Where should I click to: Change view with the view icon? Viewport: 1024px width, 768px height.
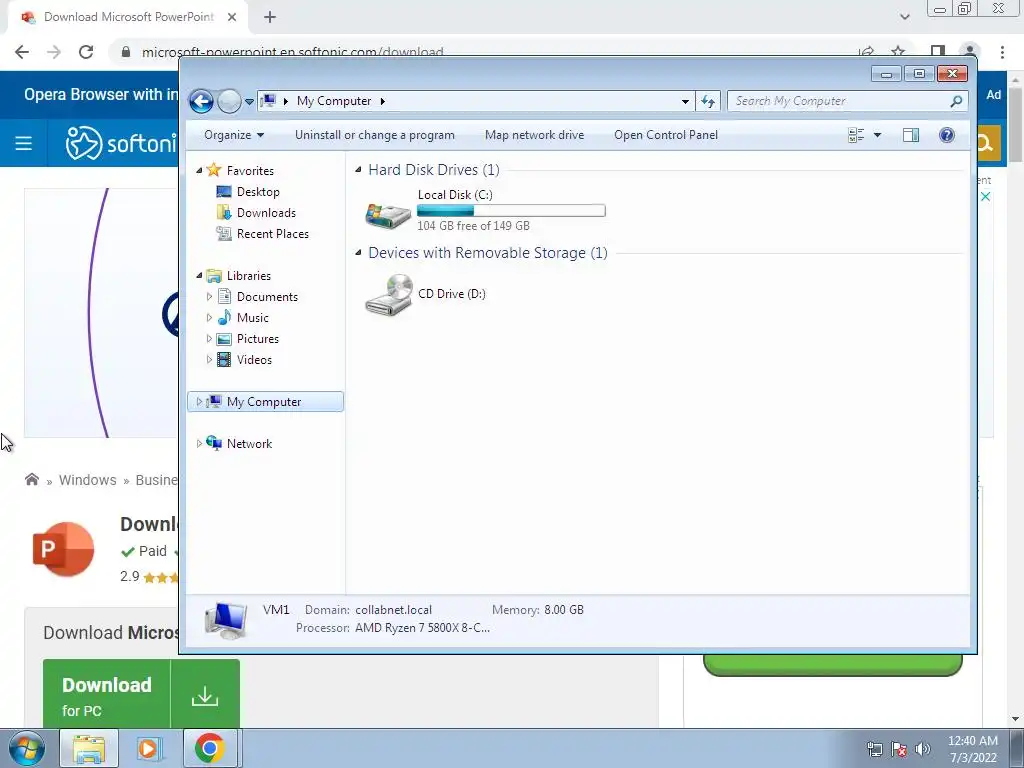(856, 135)
